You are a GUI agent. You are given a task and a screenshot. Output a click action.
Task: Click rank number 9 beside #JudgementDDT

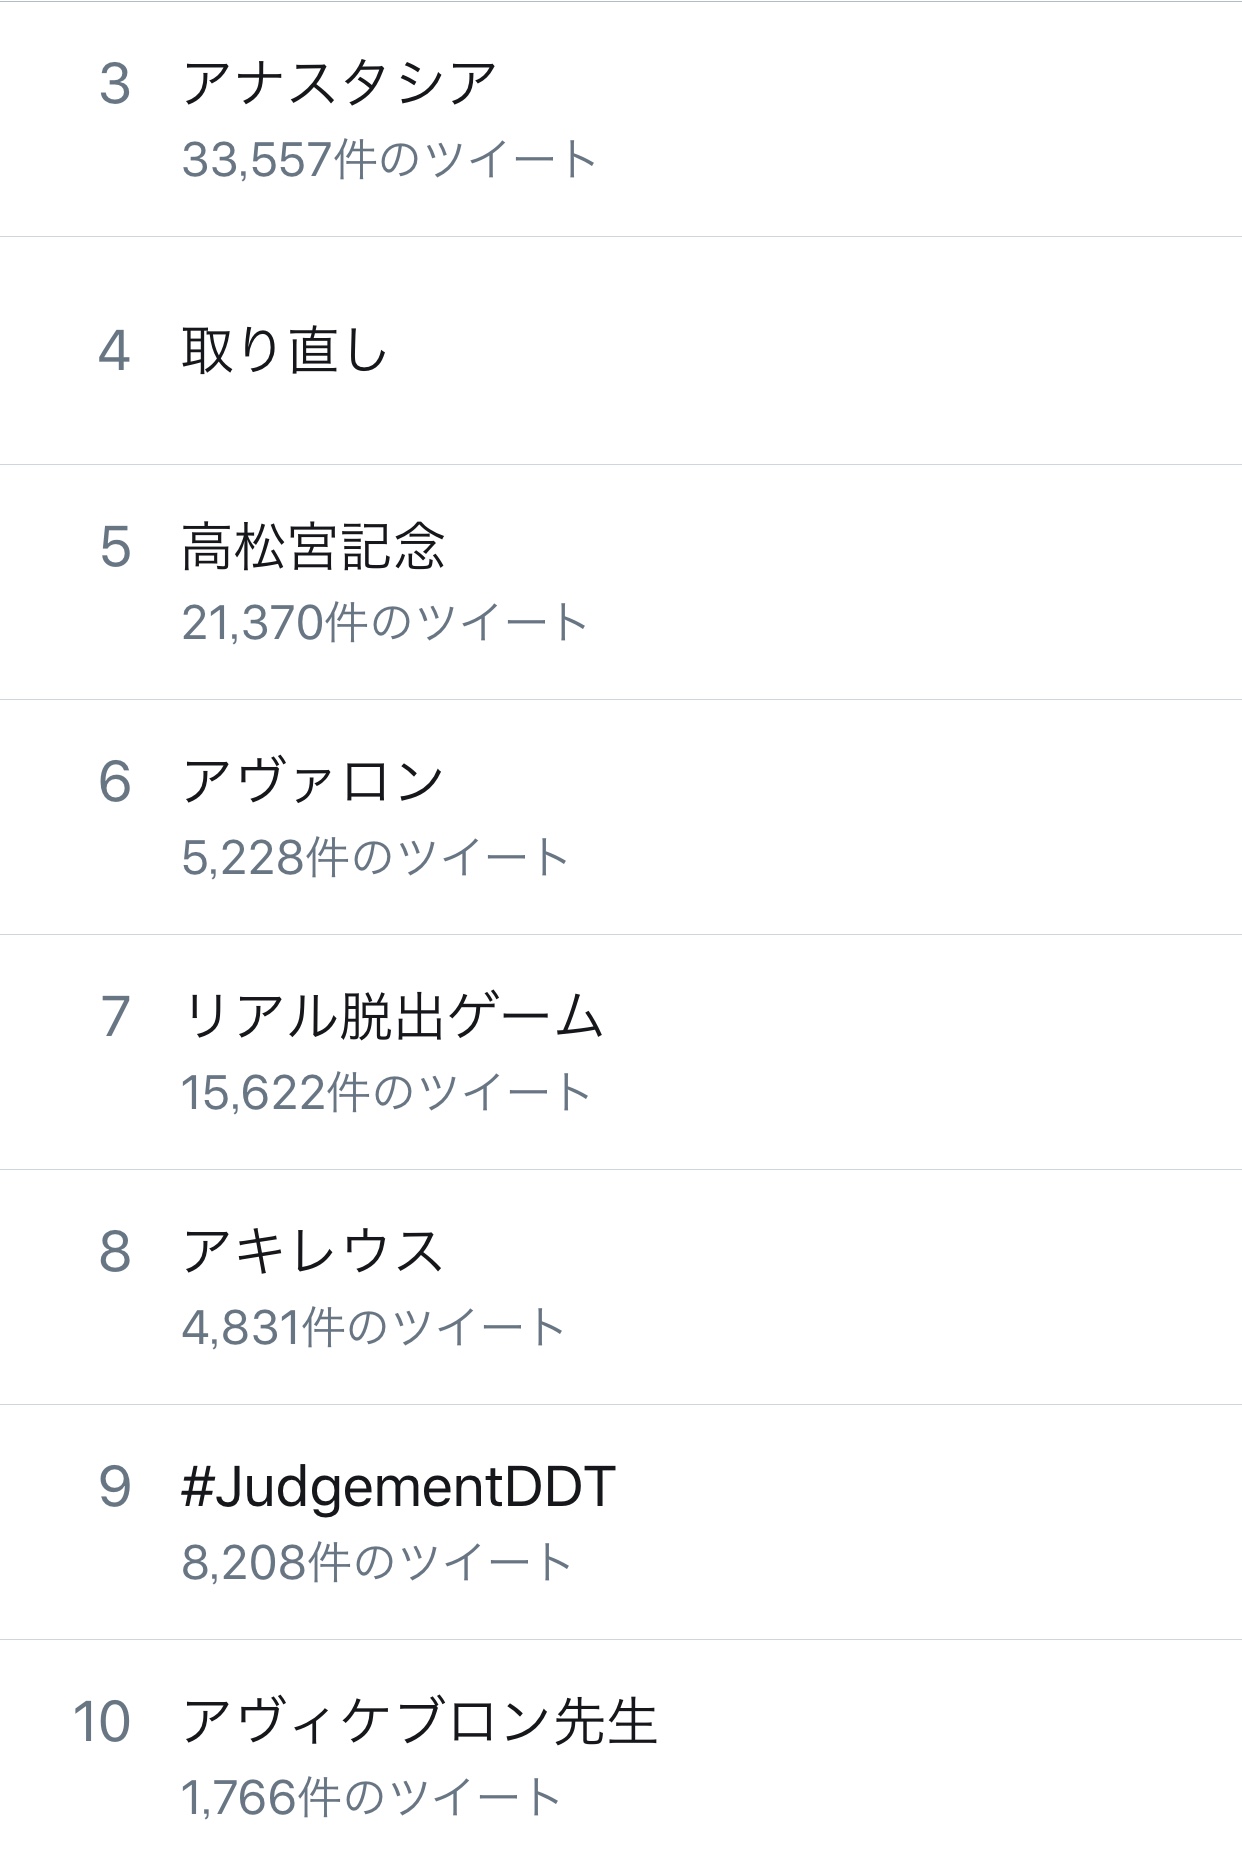[x=115, y=1487]
